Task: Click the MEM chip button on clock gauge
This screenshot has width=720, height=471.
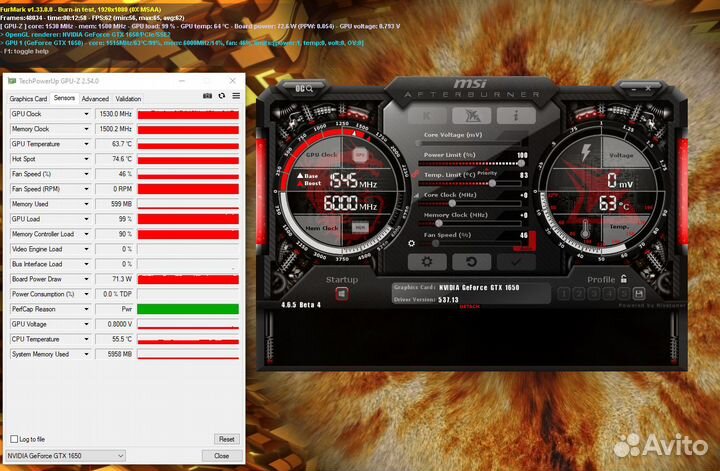Action: 360,227
